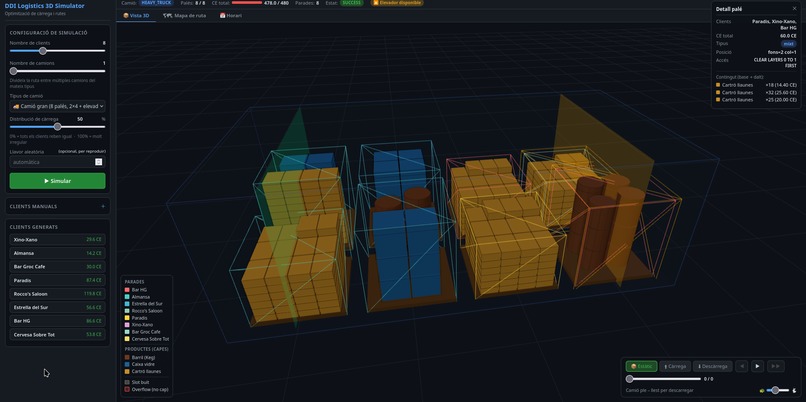Open the Horari tab

pyautogui.click(x=230, y=15)
